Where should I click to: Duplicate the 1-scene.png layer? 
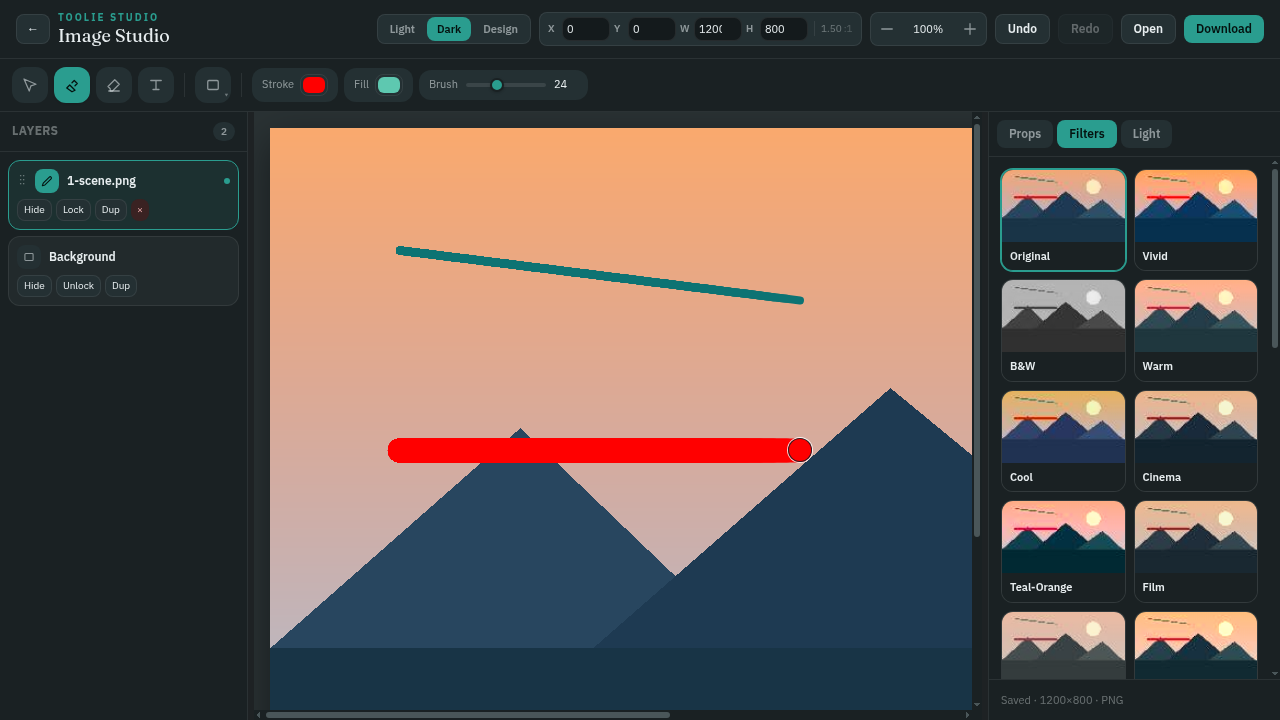pyautogui.click(x=111, y=210)
